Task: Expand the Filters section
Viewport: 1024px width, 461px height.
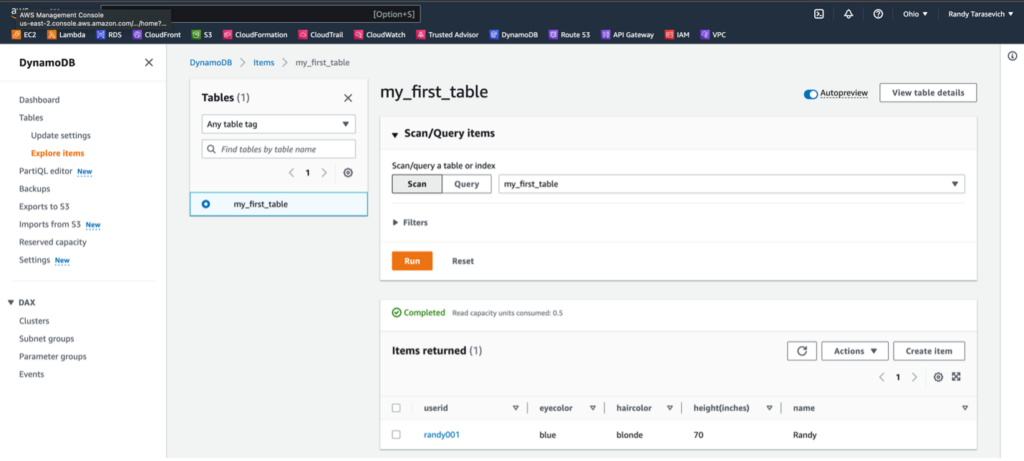Action: [410, 223]
